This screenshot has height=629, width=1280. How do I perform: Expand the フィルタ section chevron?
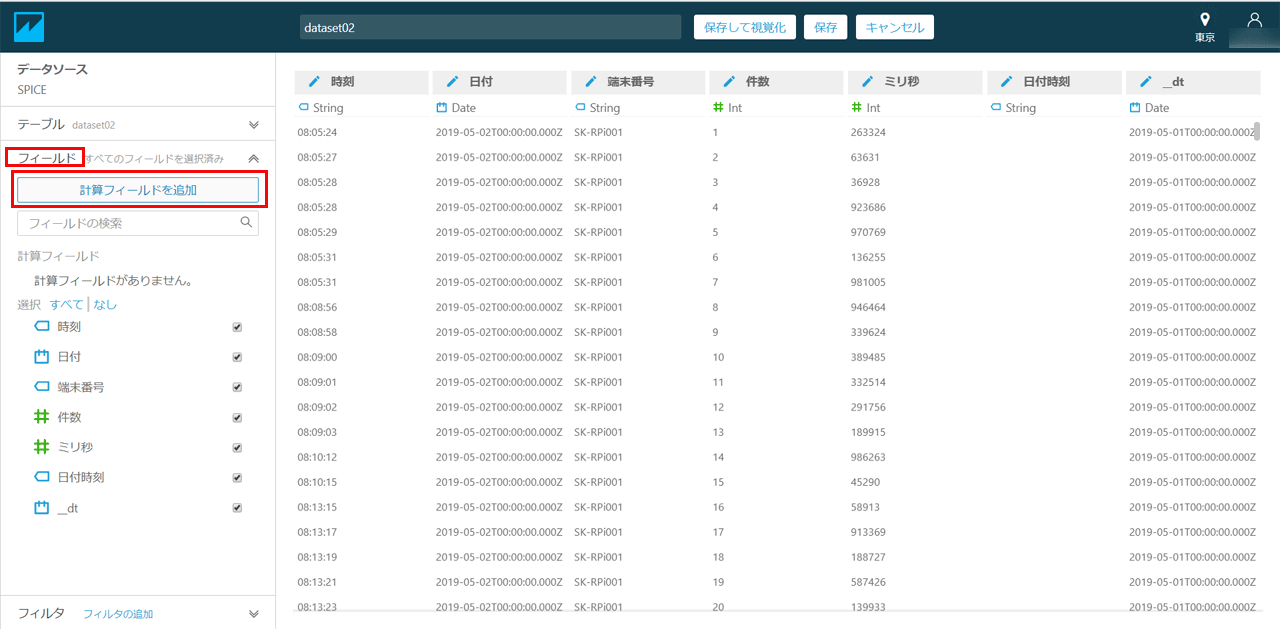click(x=254, y=614)
